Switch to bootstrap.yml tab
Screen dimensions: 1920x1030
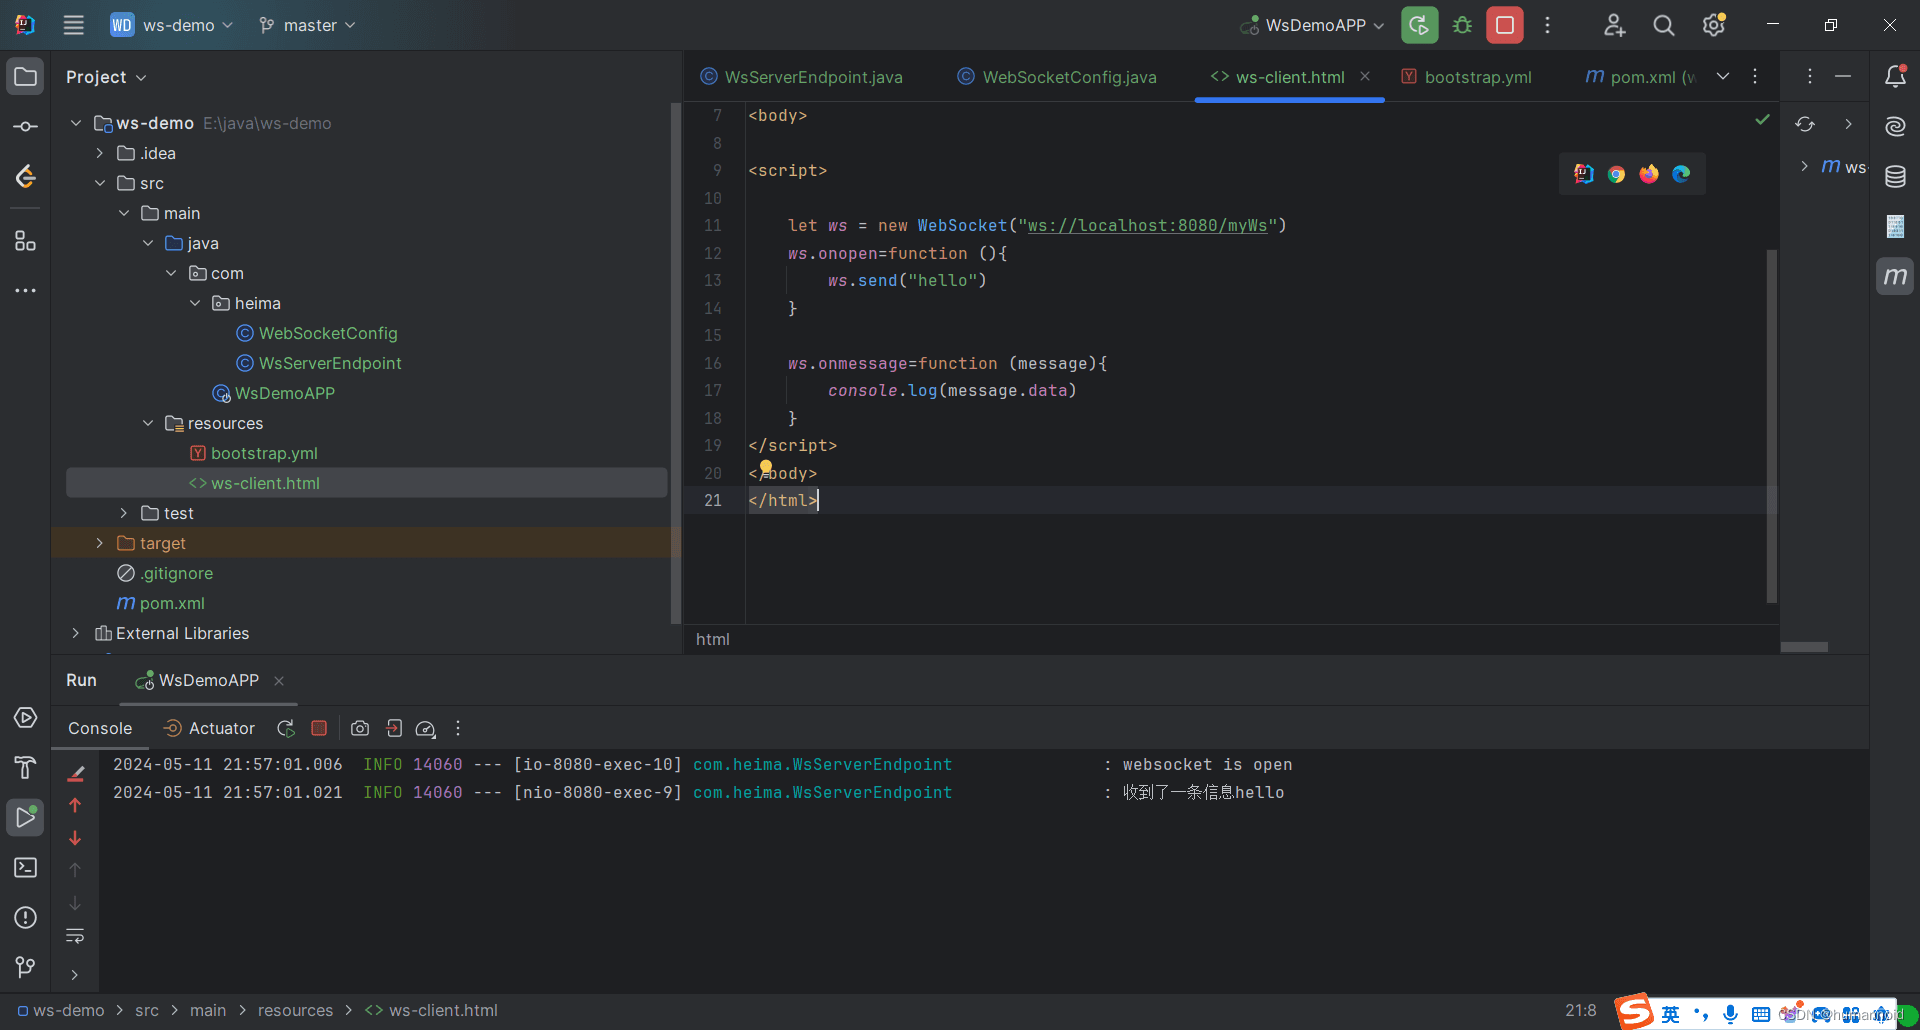click(x=1467, y=77)
